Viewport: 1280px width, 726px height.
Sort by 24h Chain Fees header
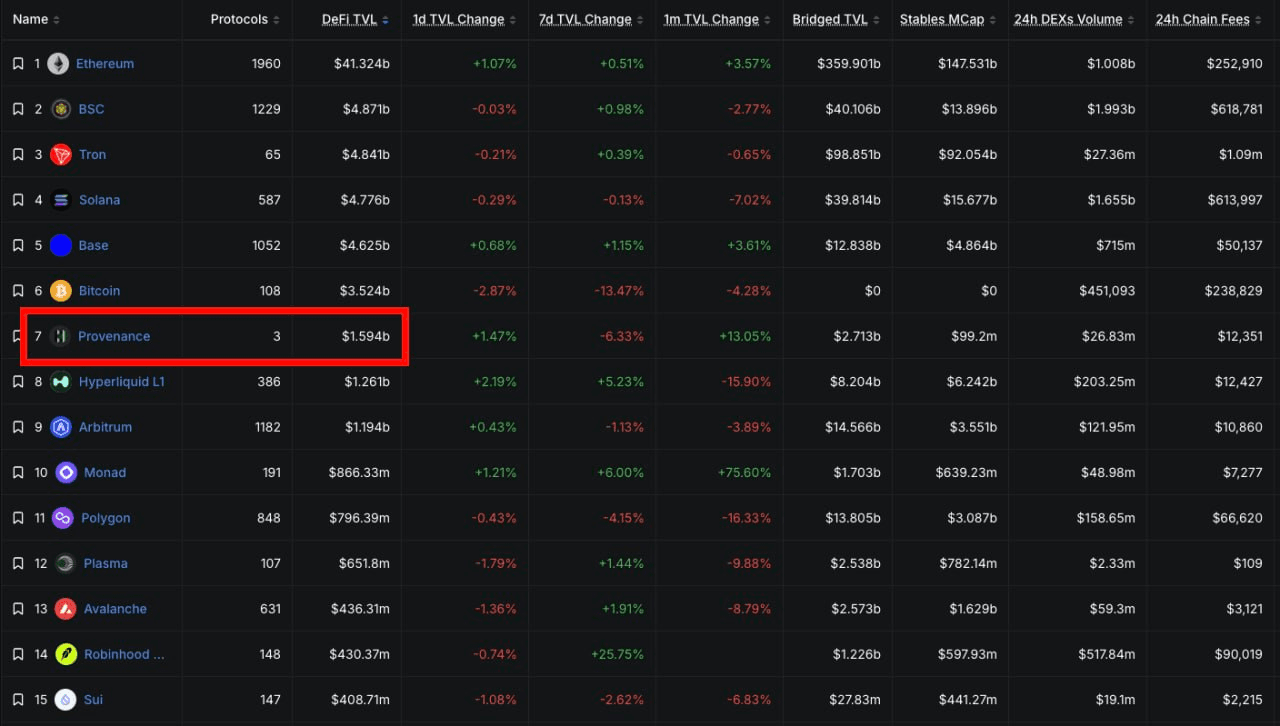[x=1210, y=20]
